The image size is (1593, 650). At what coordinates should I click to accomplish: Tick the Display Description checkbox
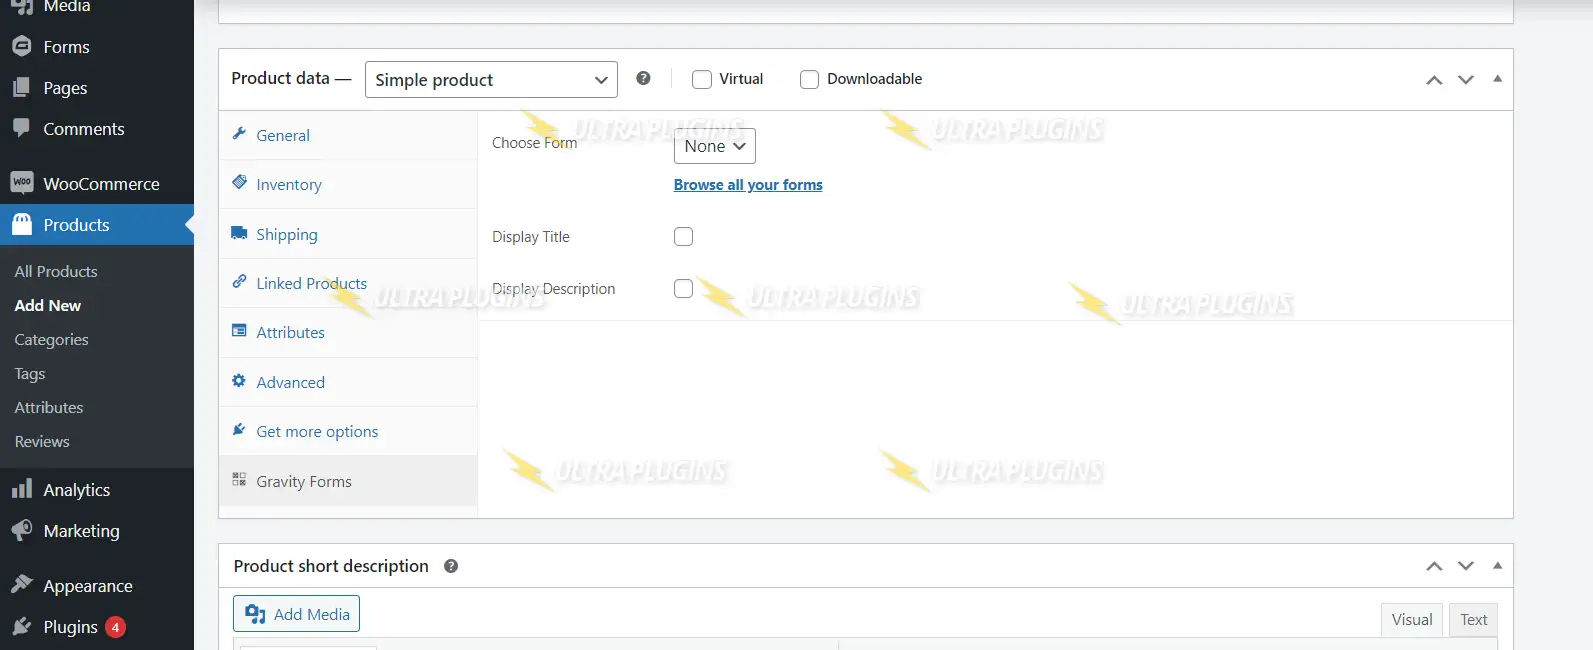683,288
